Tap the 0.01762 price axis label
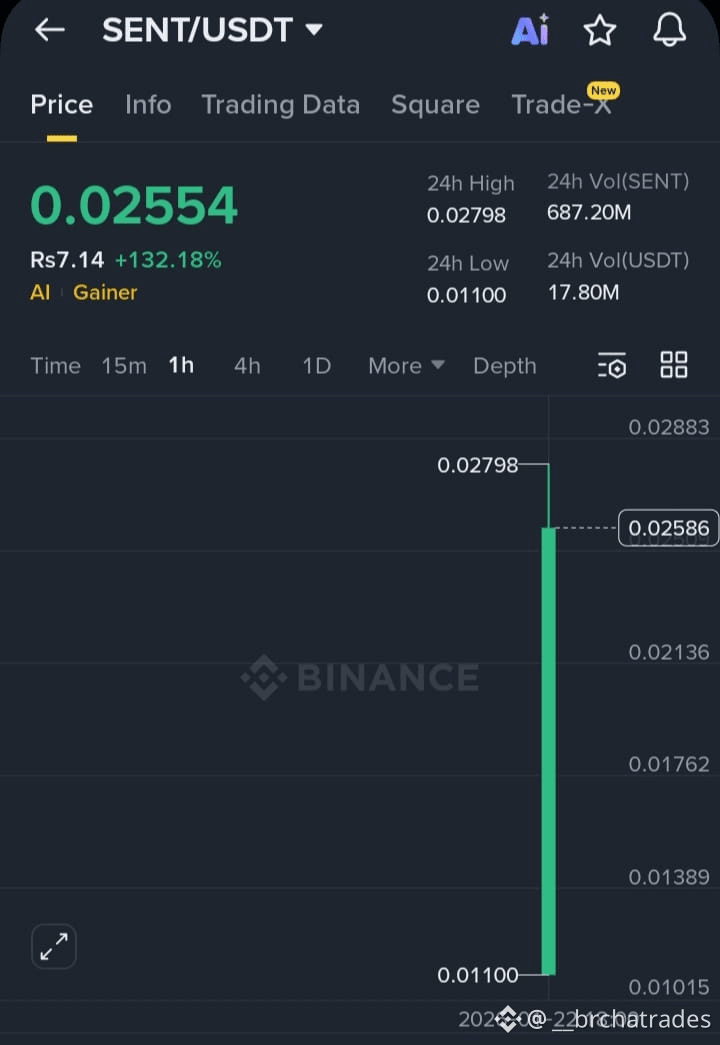The height and width of the screenshot is (1045, 720). click(x=669, y=764)
